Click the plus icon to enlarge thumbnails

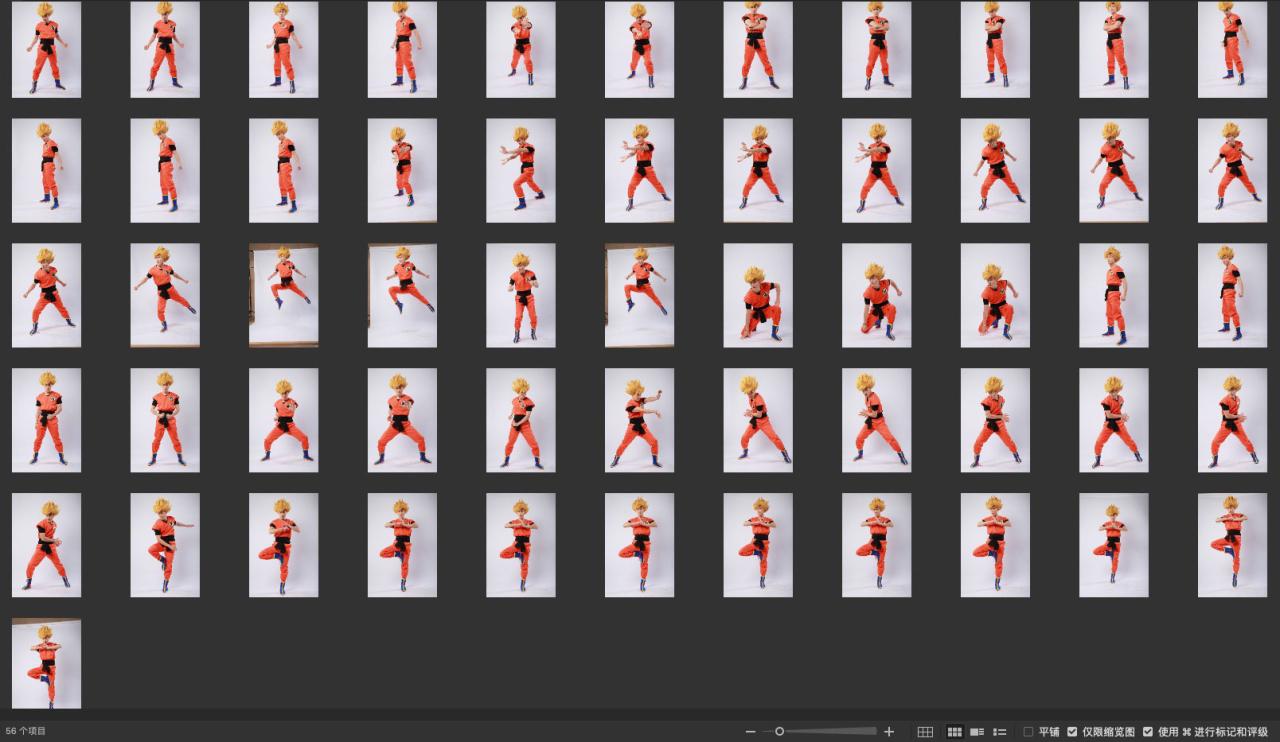point(889,732)
